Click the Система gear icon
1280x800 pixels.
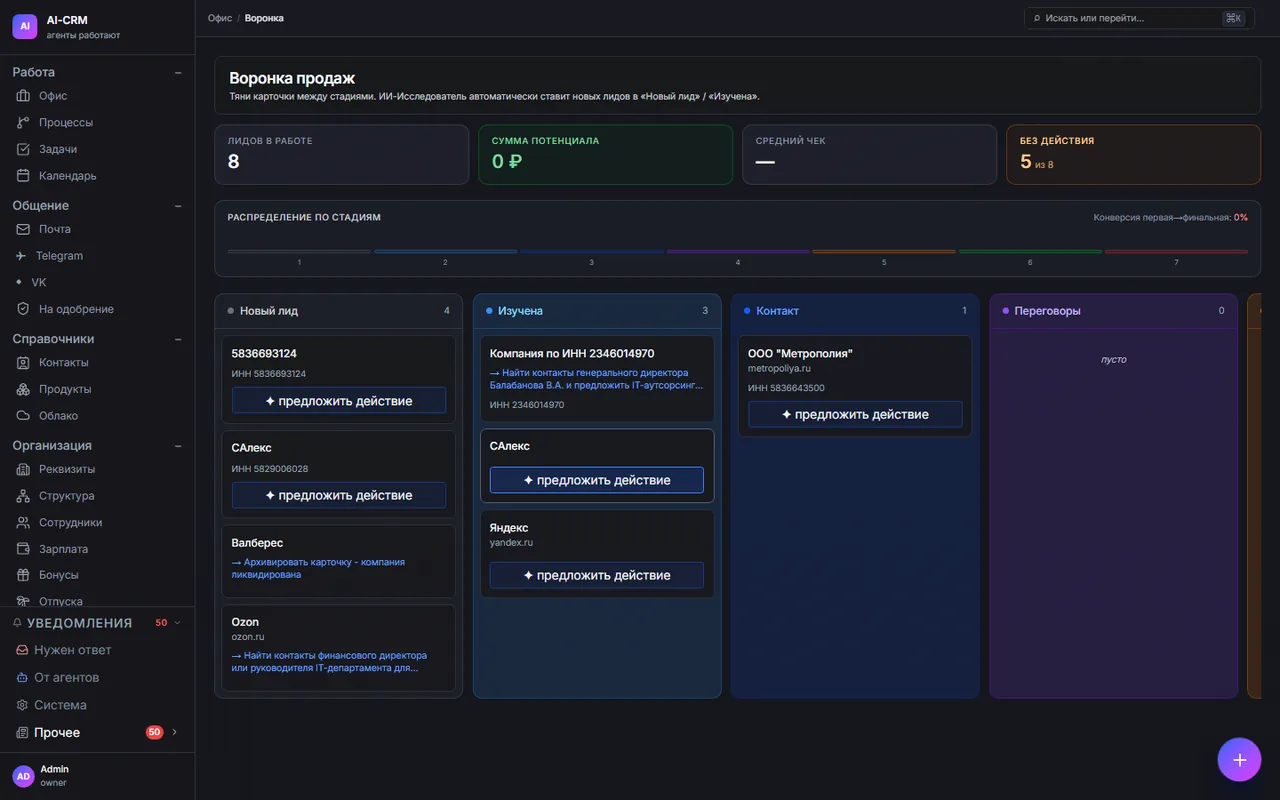[21, 705]
